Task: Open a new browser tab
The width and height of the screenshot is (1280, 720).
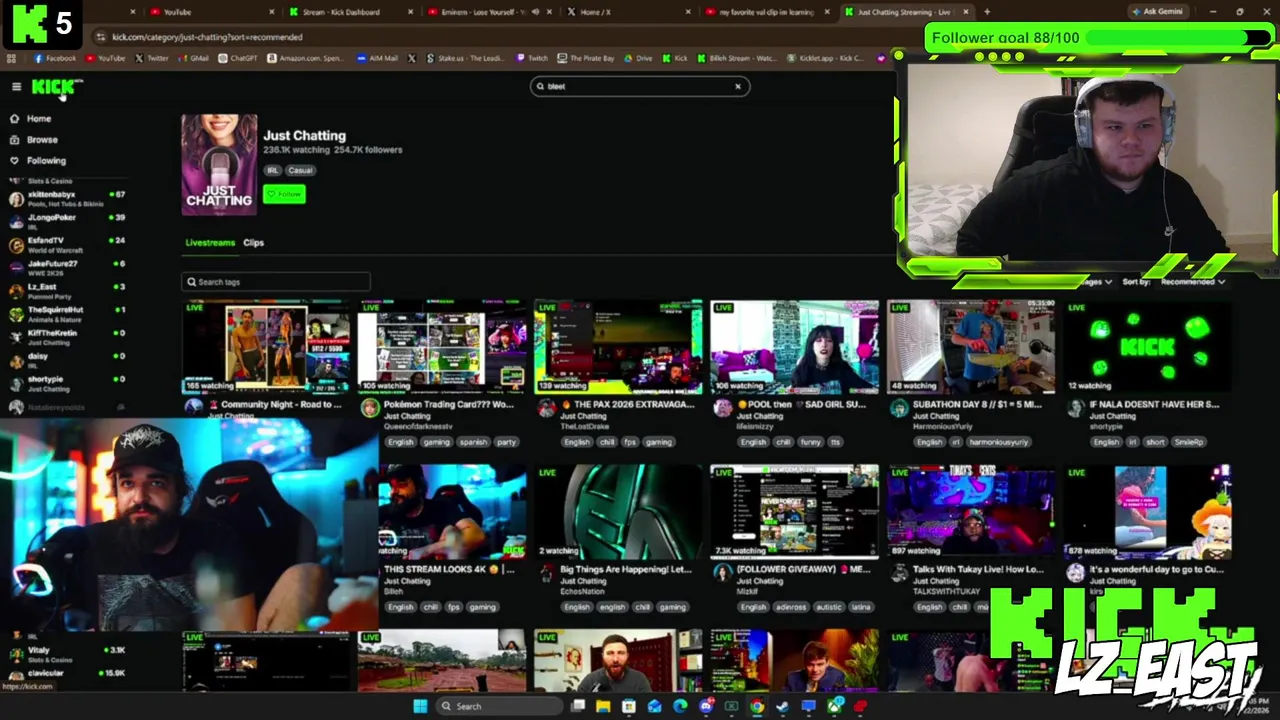Action: click(987, 12)
